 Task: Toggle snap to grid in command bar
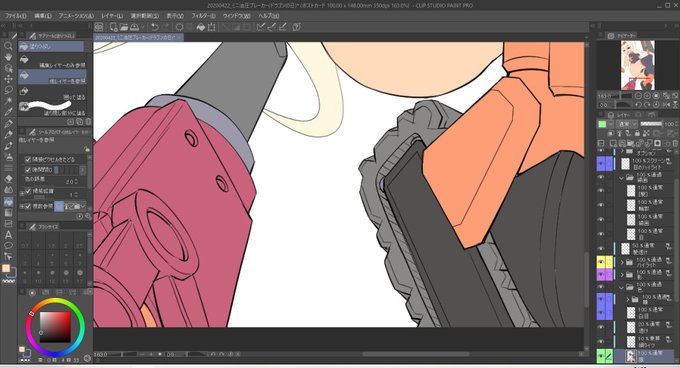[283, 27]
